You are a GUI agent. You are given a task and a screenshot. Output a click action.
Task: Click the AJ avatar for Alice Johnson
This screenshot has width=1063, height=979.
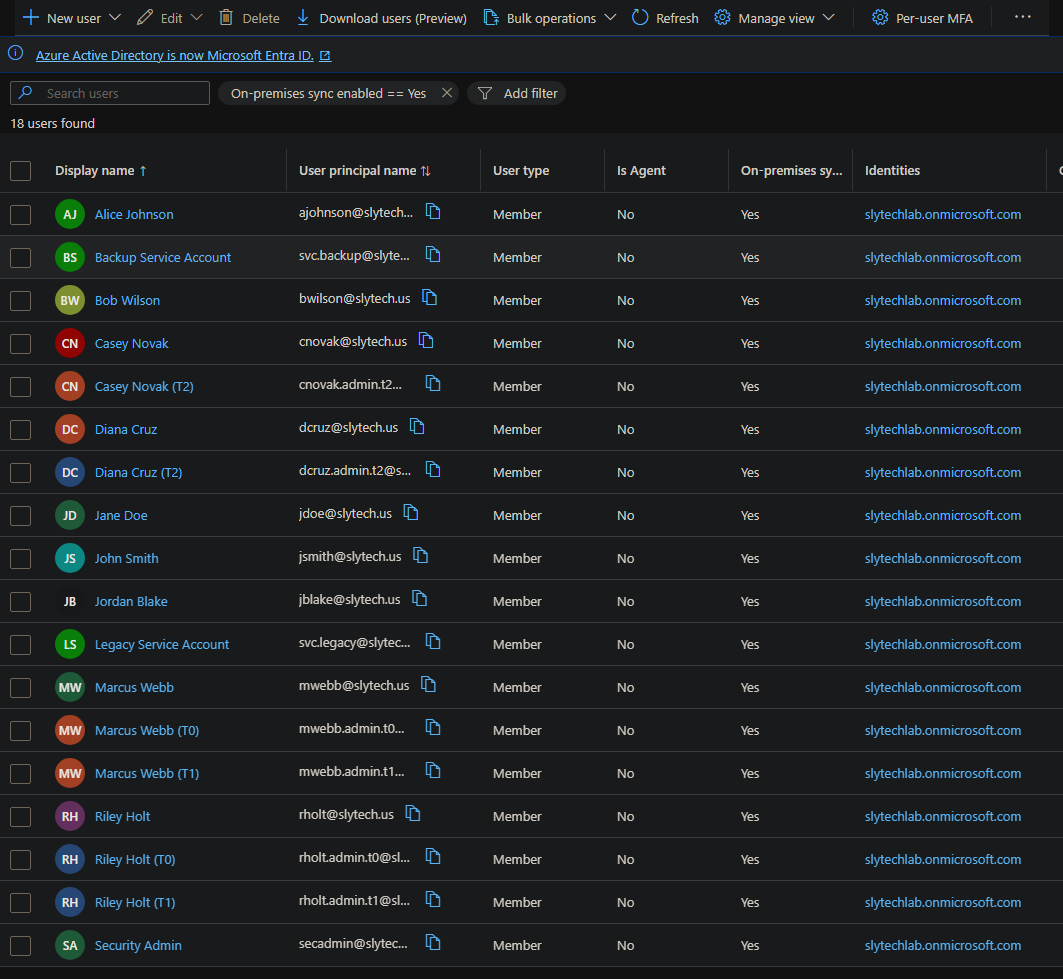tap(70, 214)
